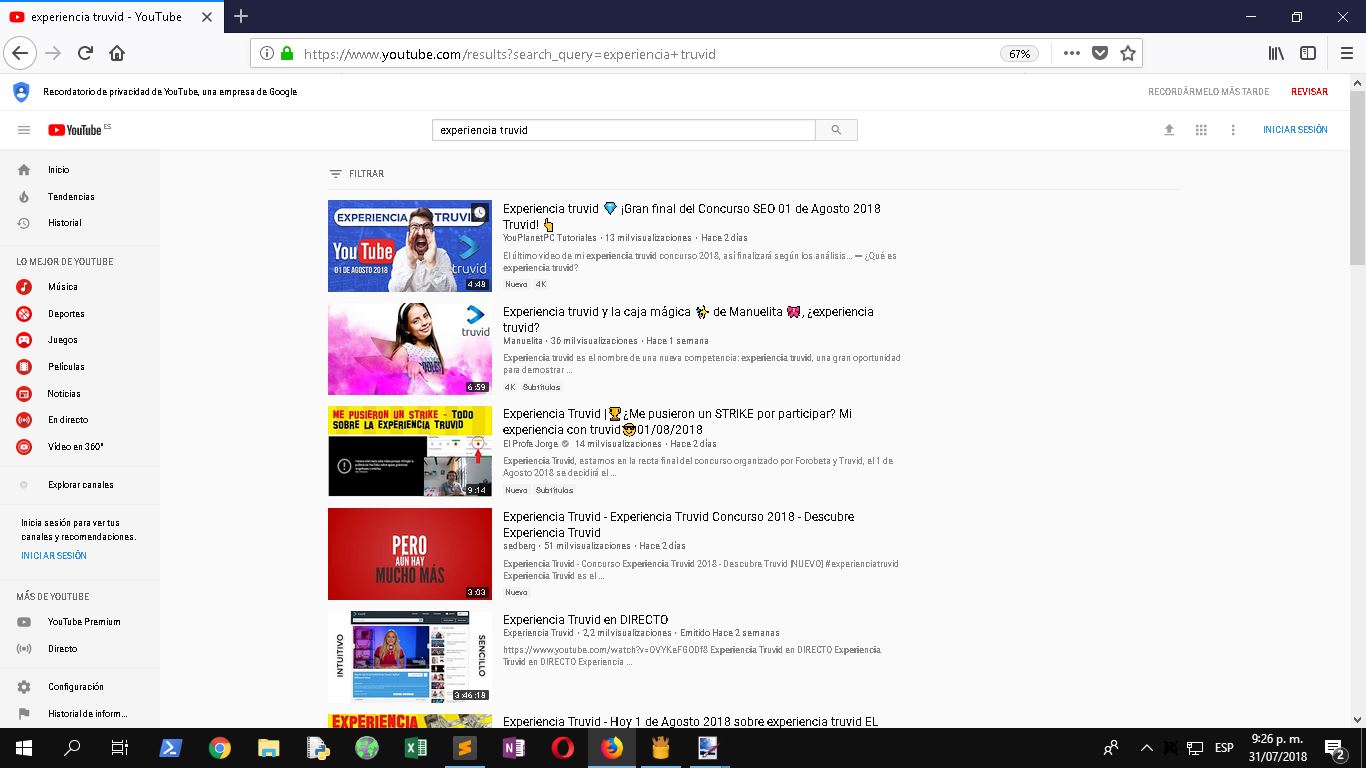1366x768 pixels.
Task: Open the Firefox Library icon
Action: [x=1276, y=54]
